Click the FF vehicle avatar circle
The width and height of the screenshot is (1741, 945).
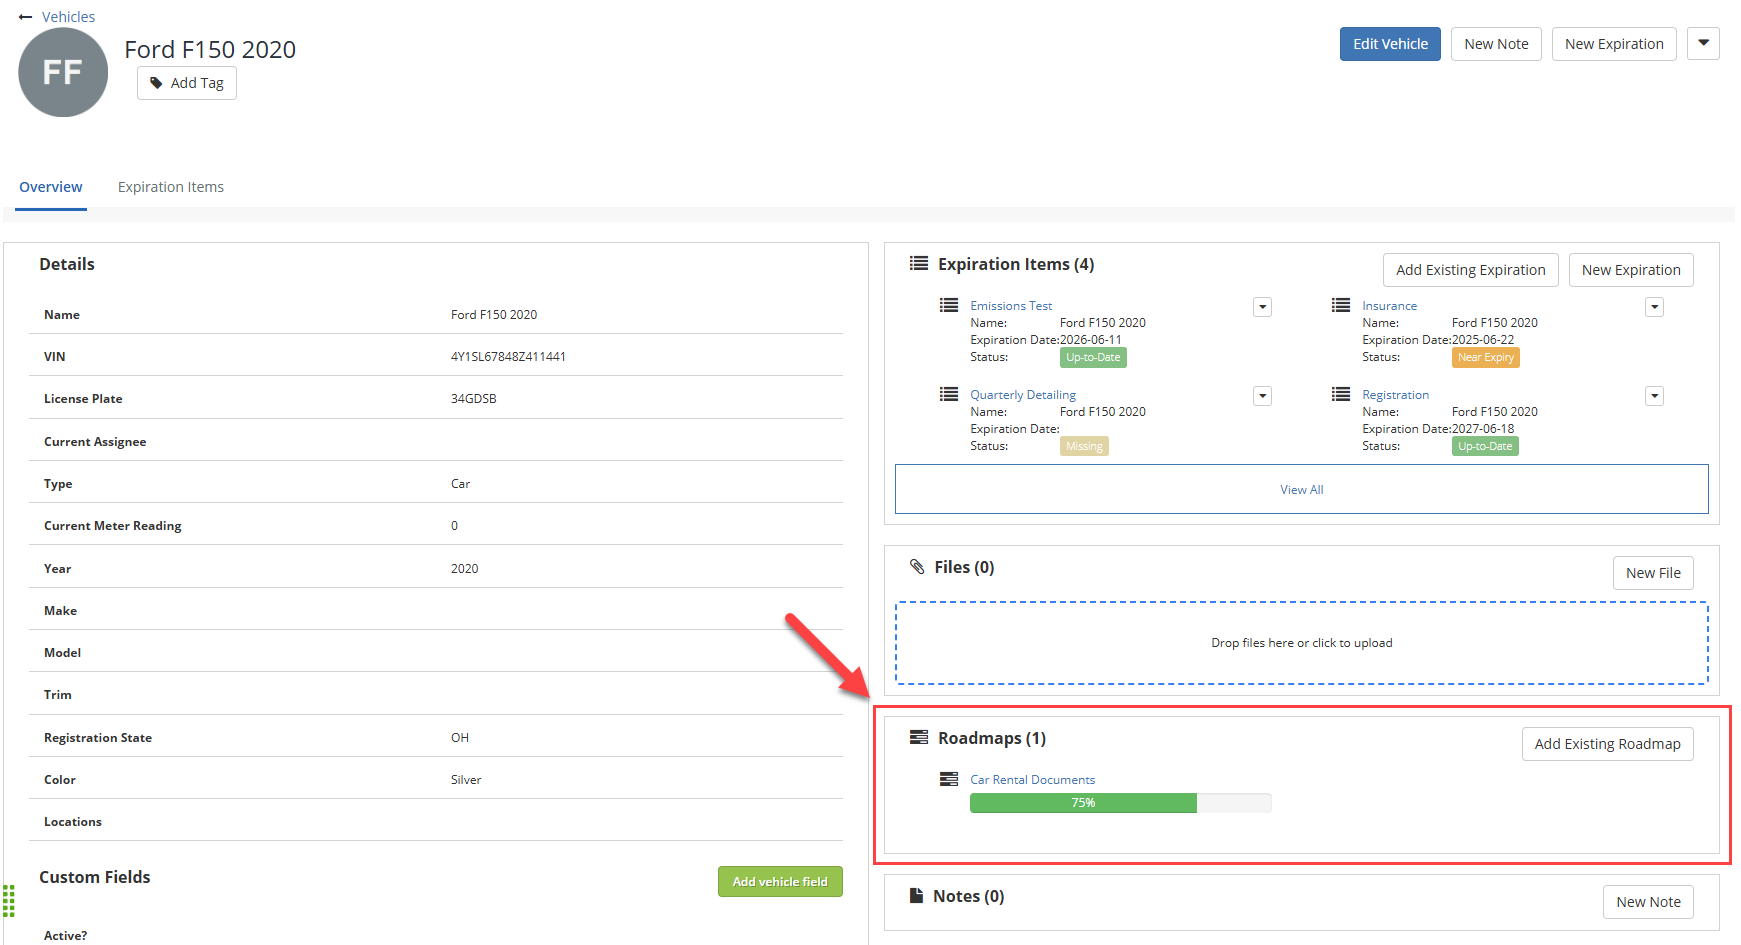click(63, 72)
